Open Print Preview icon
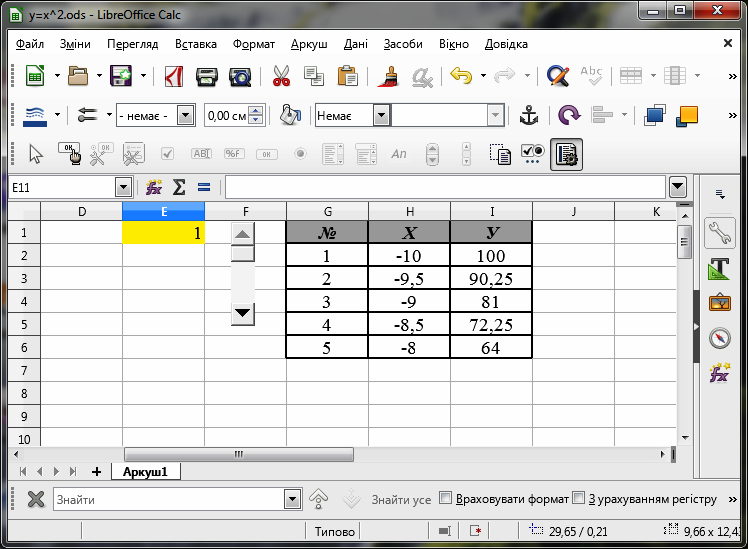This screenshot has height=549, width=748. tap(240, 76)
